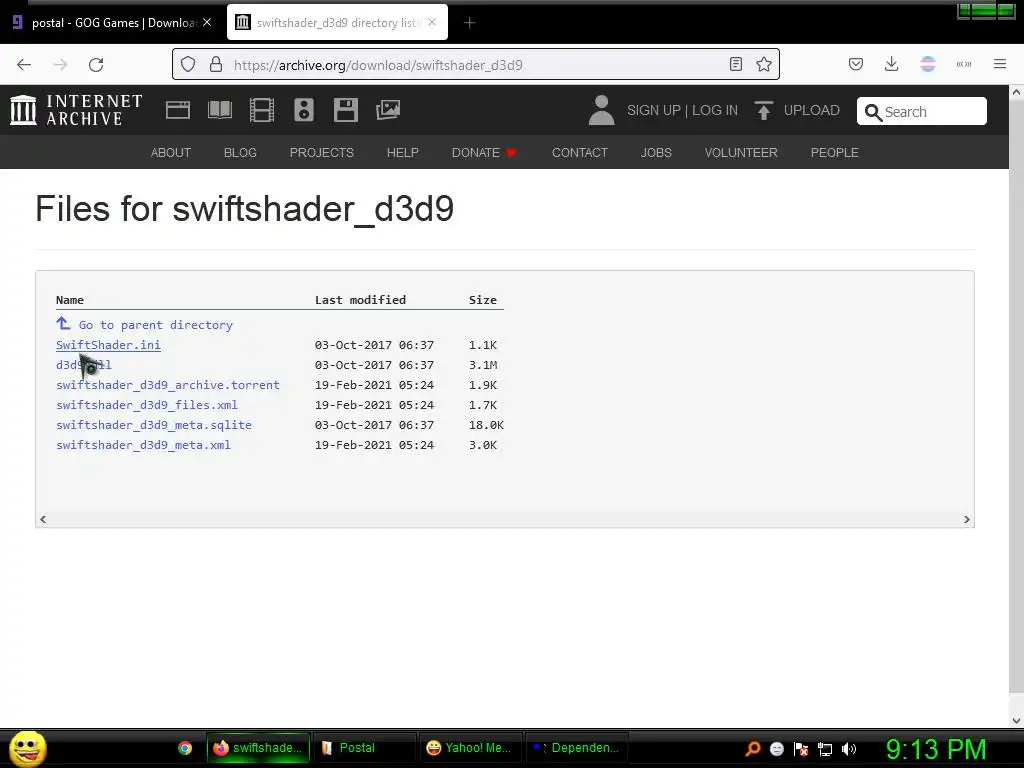Reload the current page
The image size is (1024, 768).
coord(96,65)
